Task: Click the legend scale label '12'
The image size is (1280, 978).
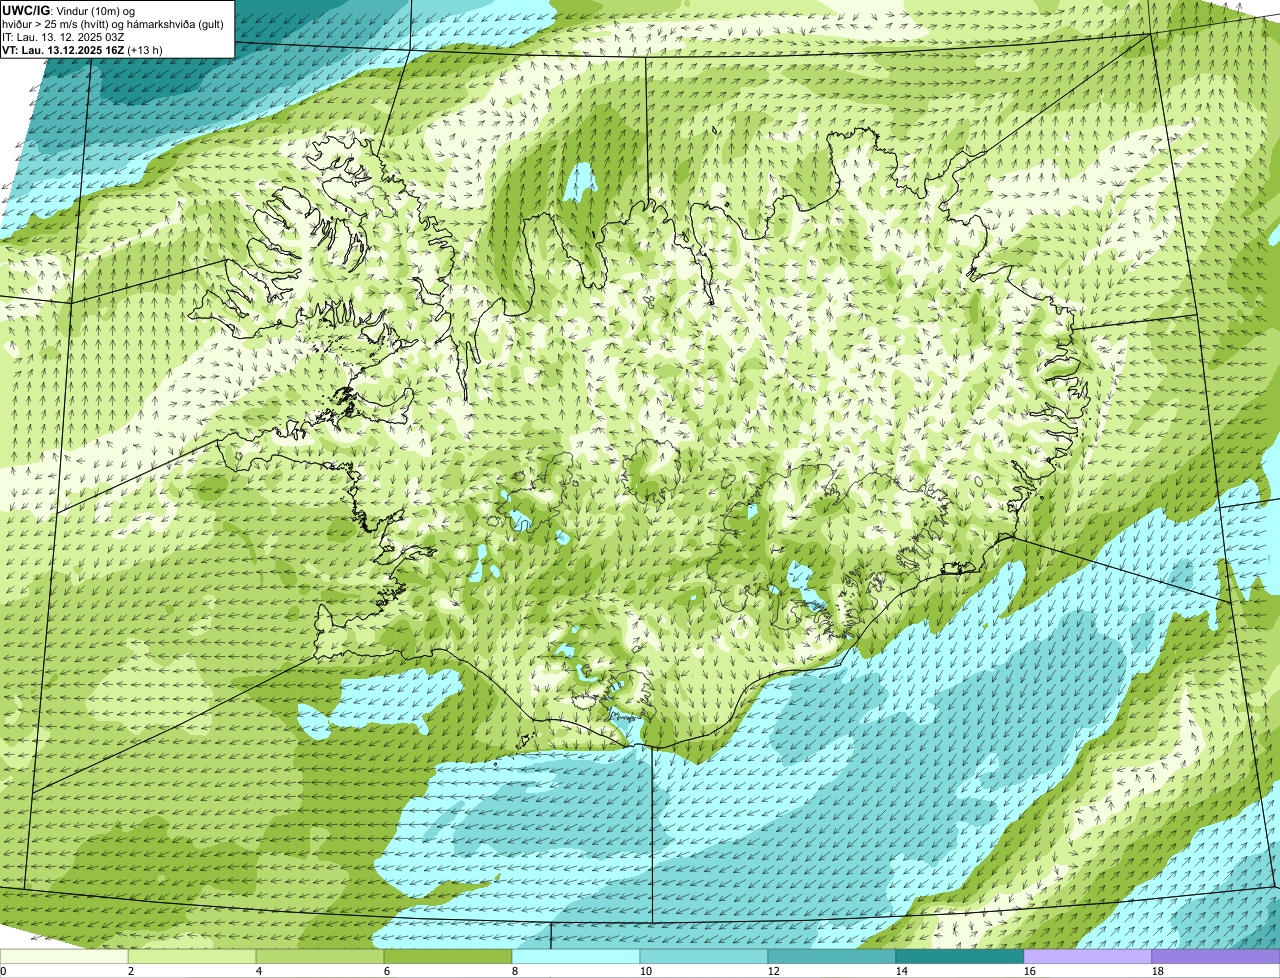Action: (774, 971)
